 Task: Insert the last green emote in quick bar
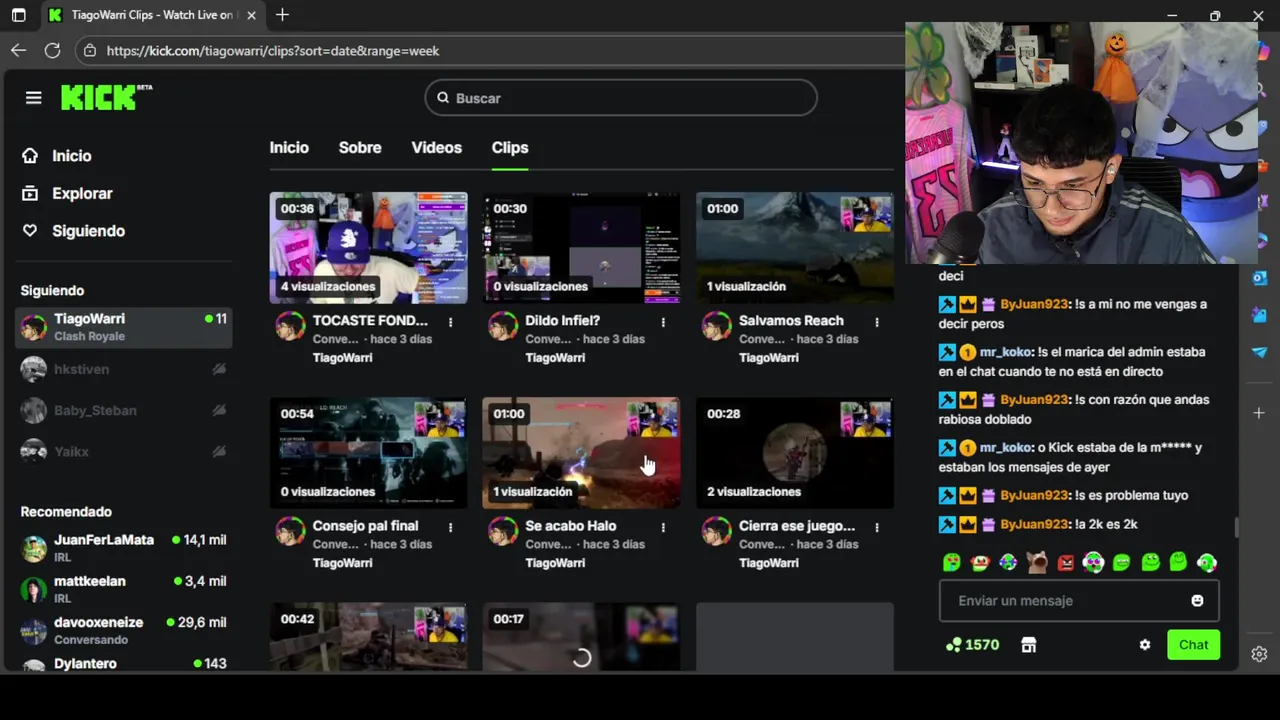tap(1207, 562)
